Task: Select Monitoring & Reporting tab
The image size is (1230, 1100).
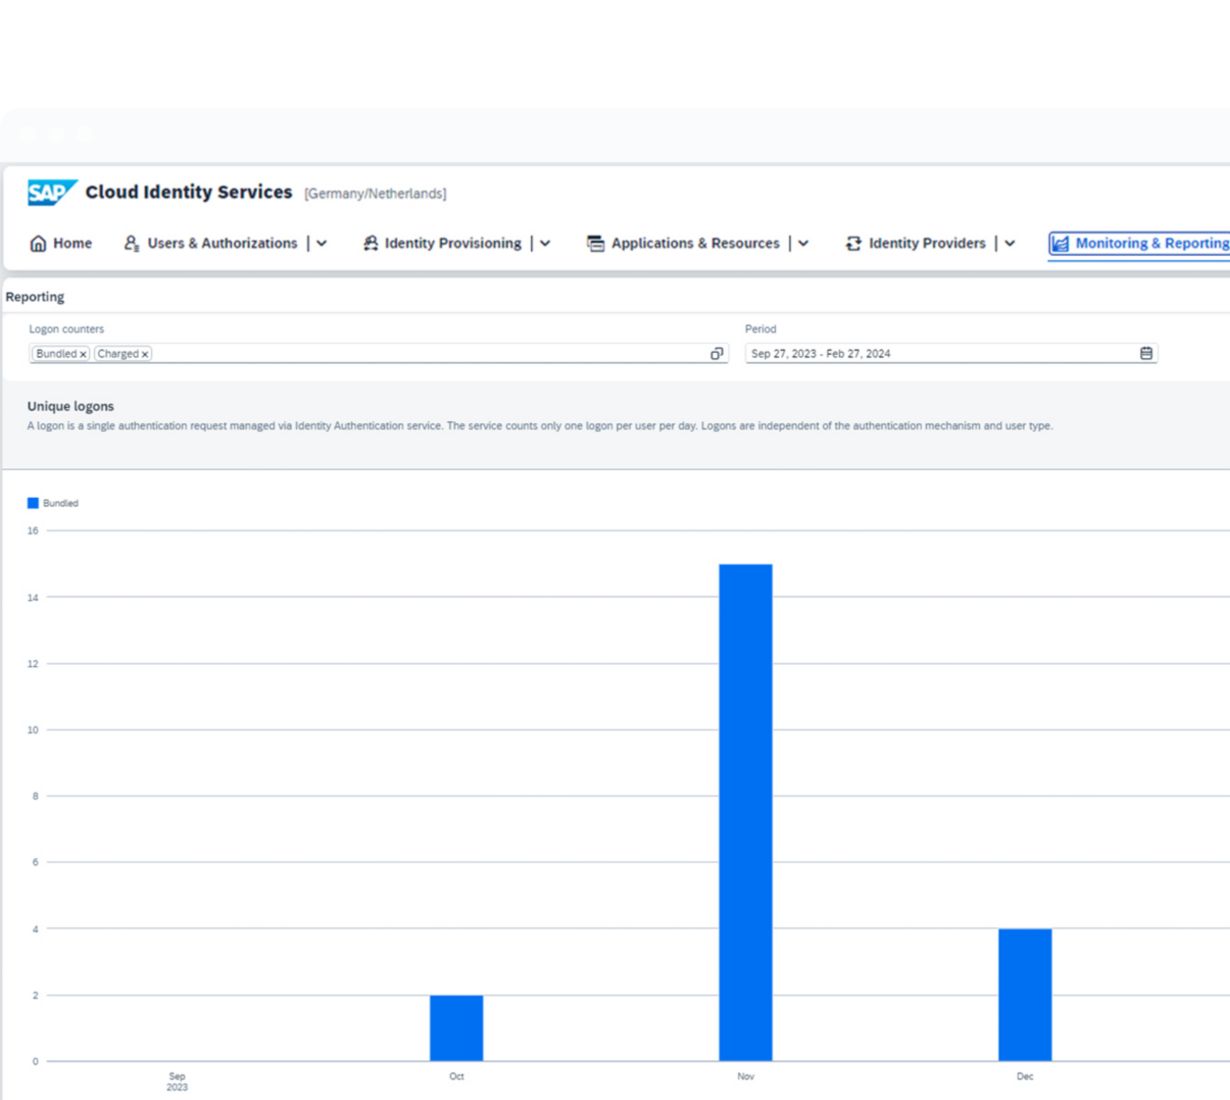Action: coord(1150,243)
